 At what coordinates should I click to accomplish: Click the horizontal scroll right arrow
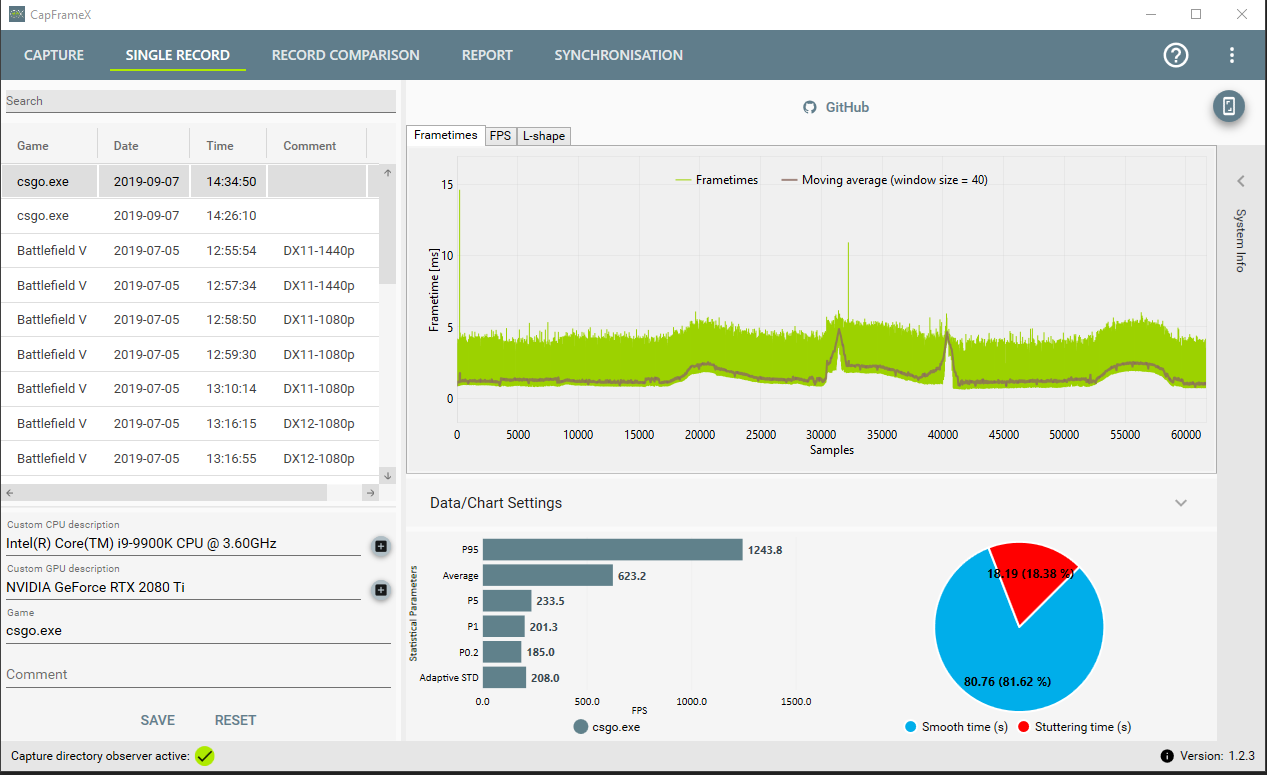coord(370,493)
